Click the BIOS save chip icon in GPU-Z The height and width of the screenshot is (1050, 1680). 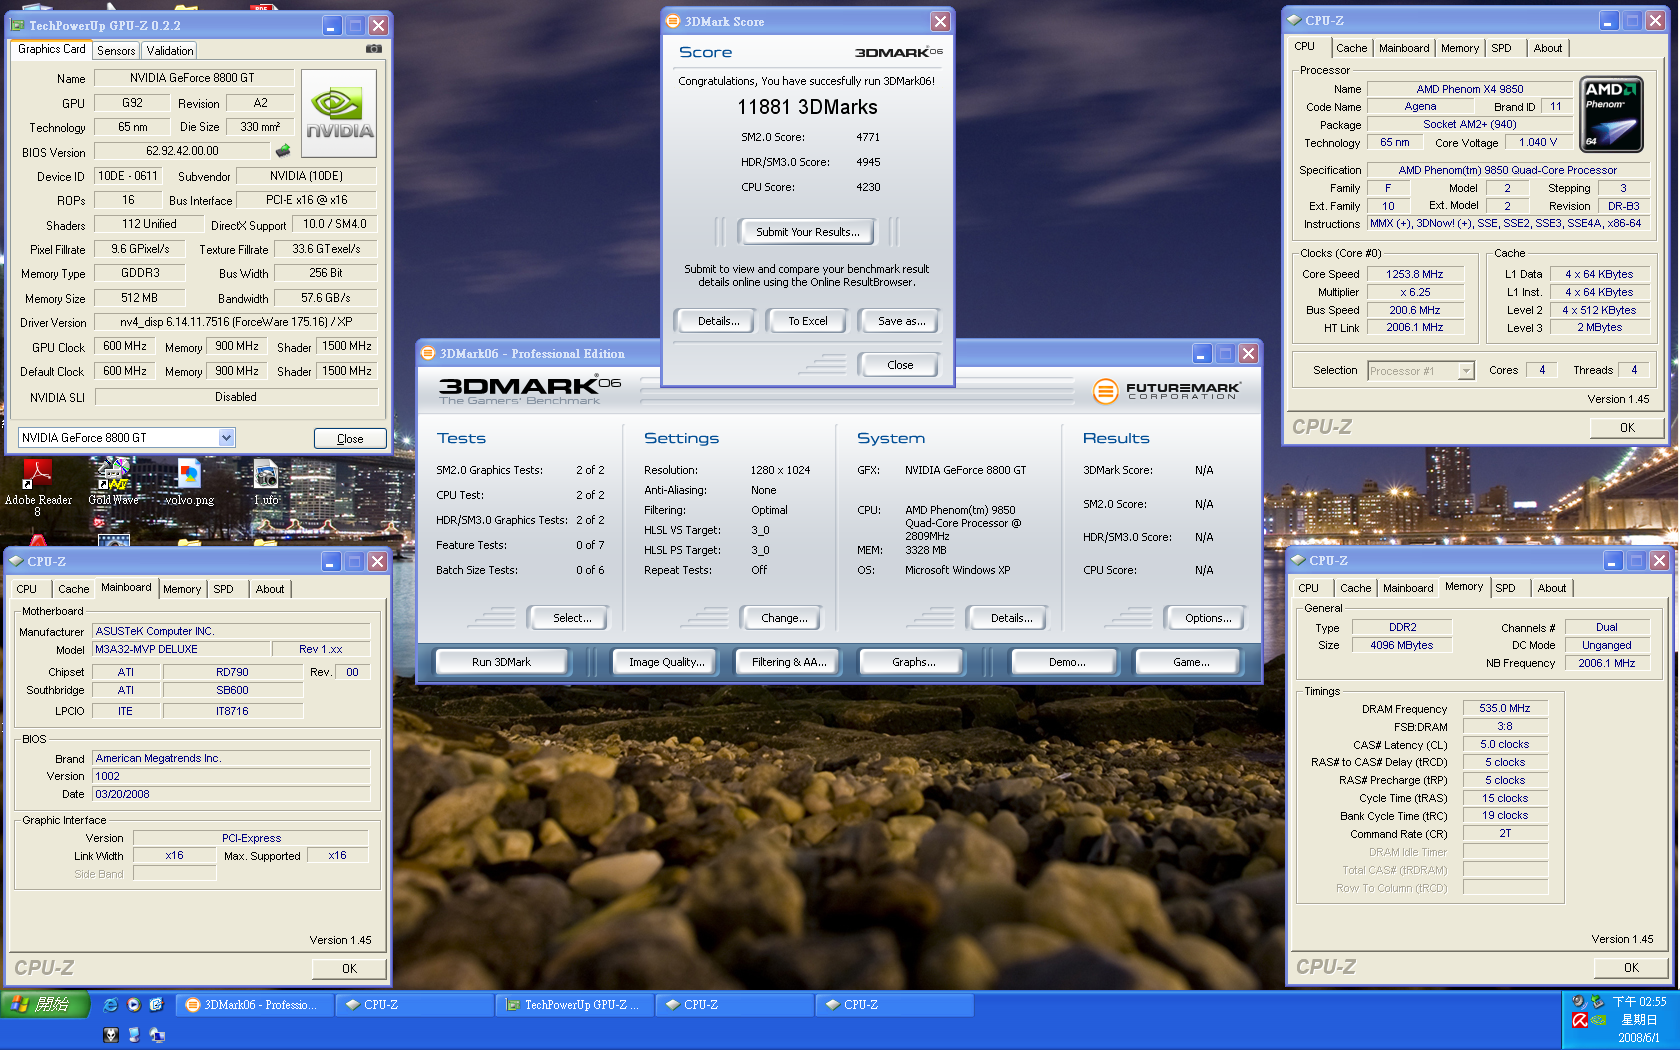pos(283,151)
